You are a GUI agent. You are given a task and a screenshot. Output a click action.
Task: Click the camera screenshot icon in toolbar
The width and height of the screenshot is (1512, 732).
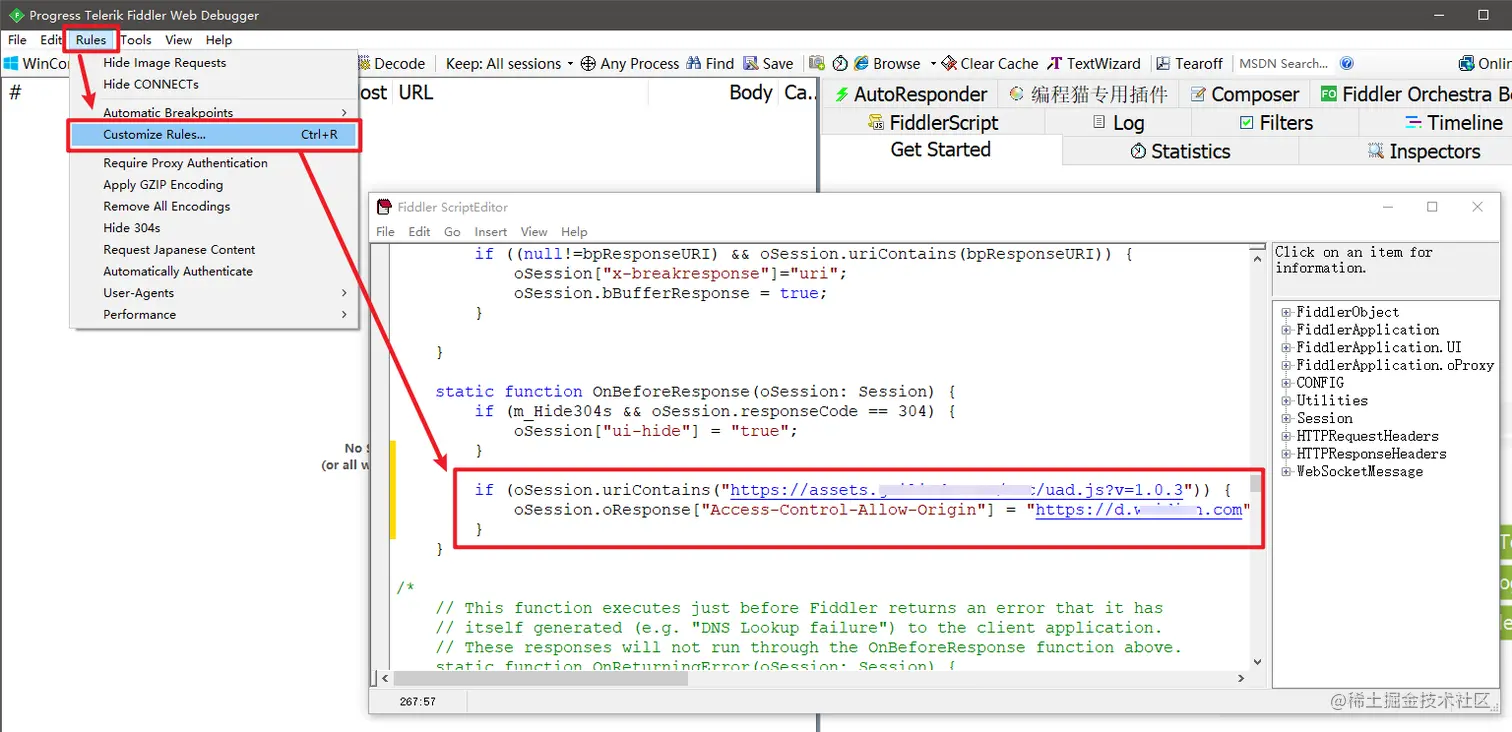coord(817,63)
